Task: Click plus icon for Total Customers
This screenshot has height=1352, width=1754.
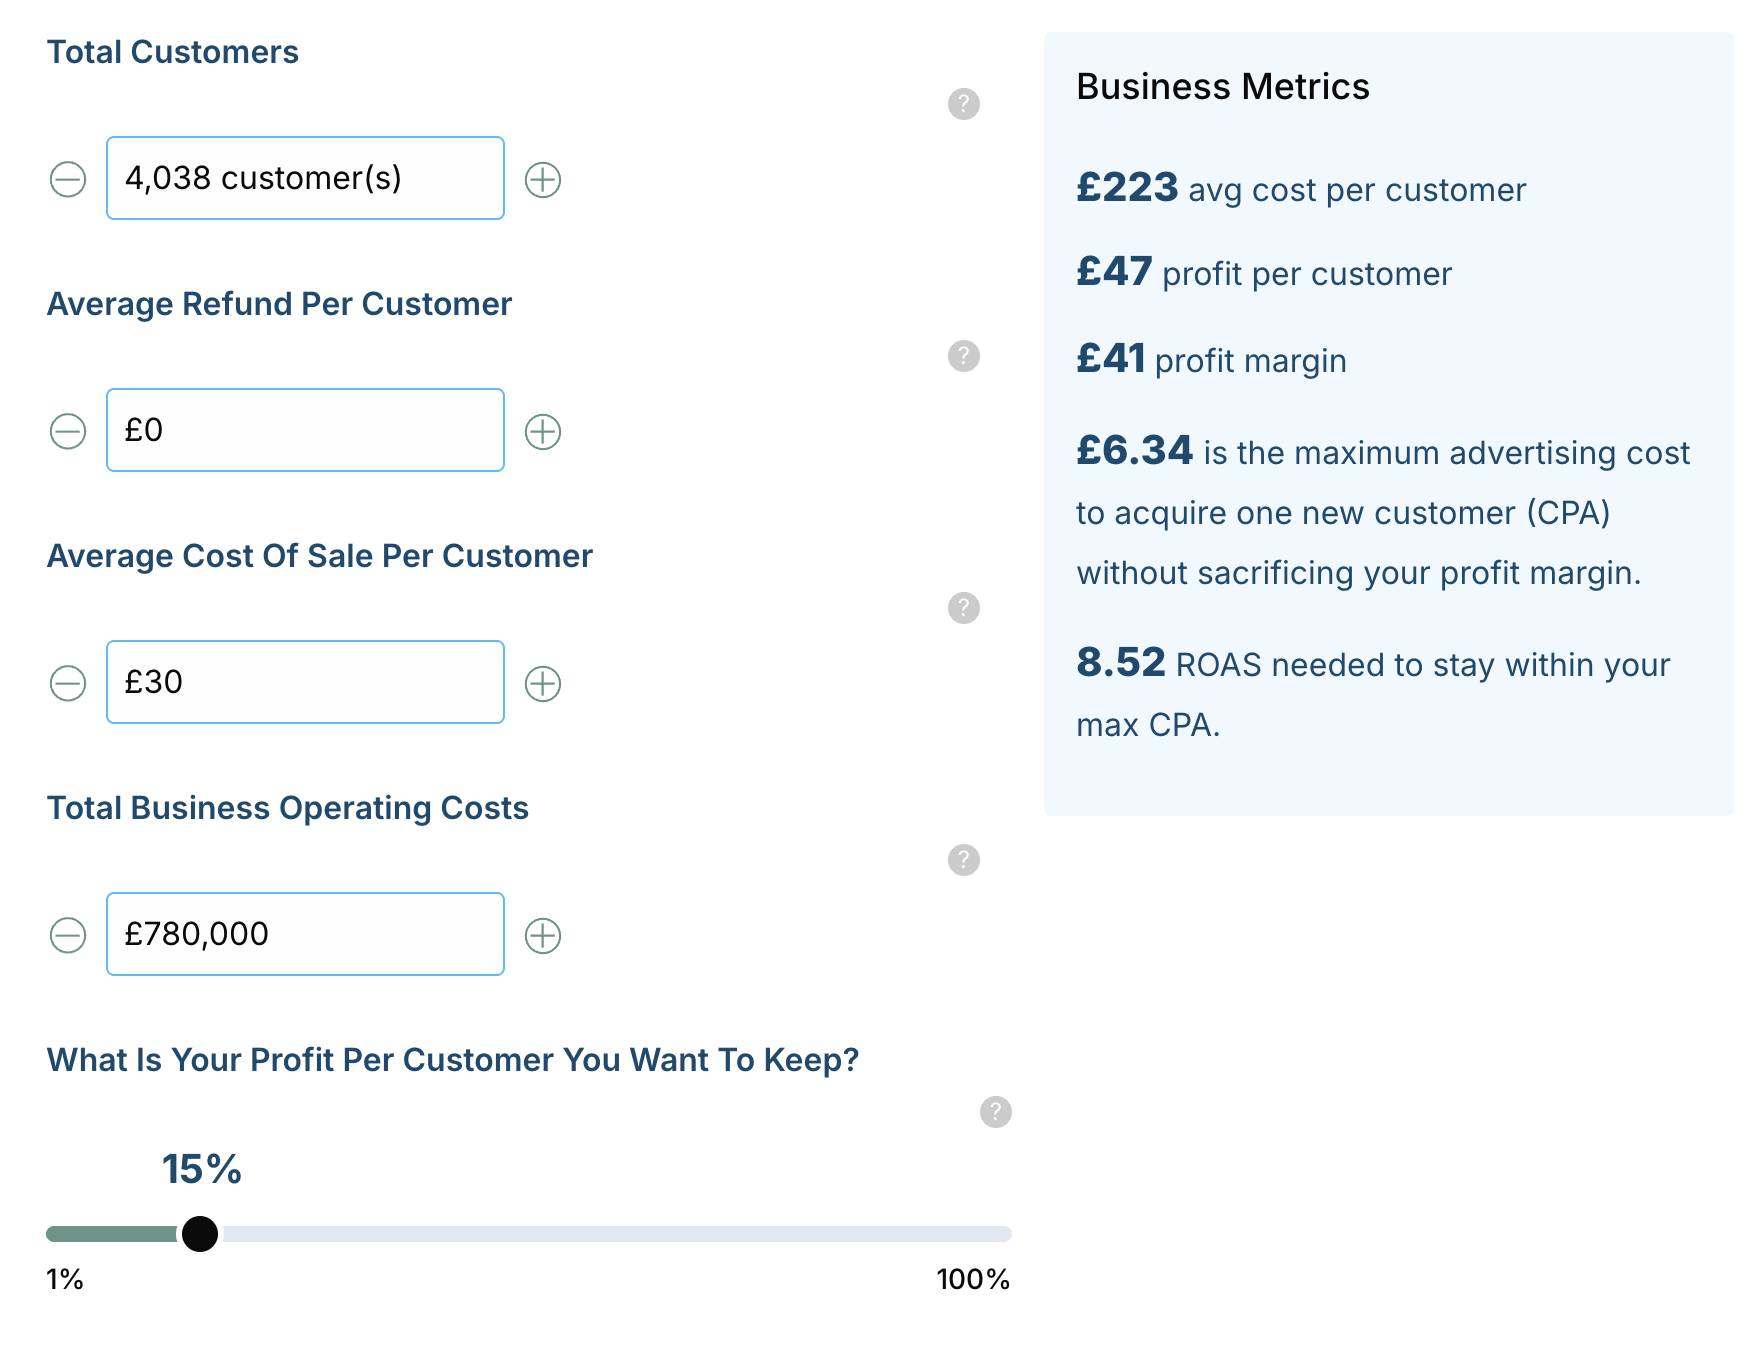Action: click(543, 180)
